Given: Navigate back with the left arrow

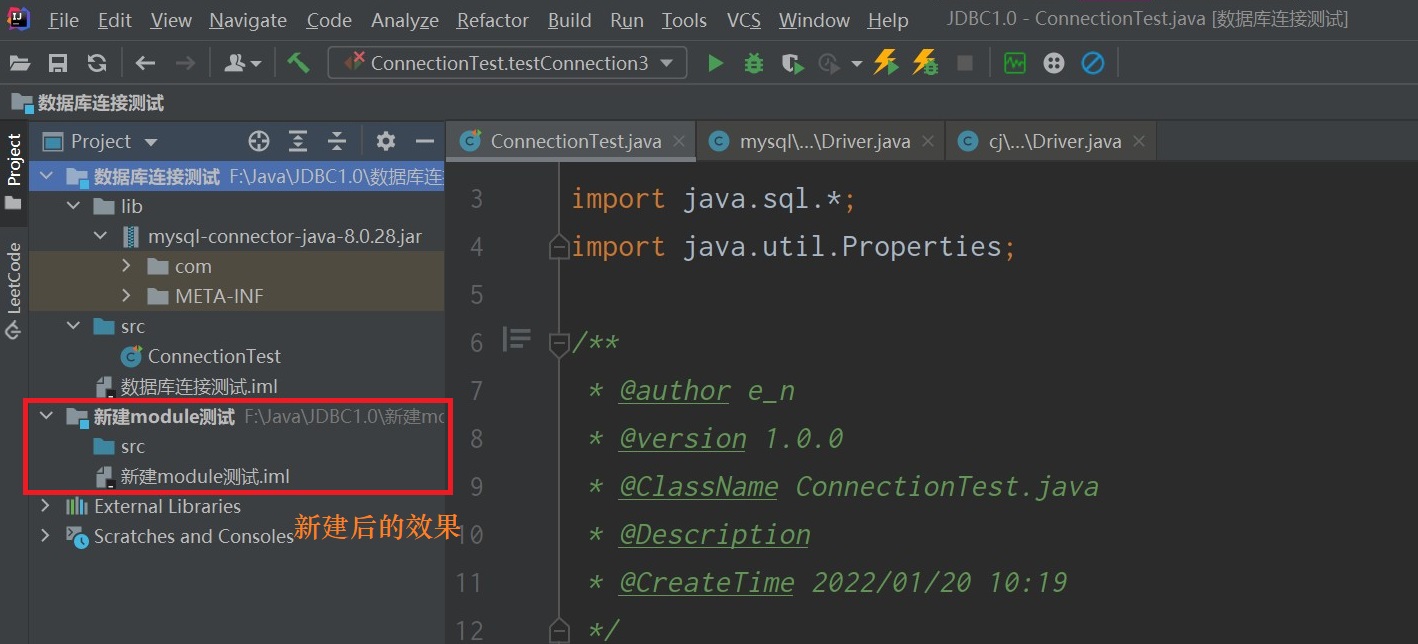Looking at the screenshot, I should [x=146, y=63].
